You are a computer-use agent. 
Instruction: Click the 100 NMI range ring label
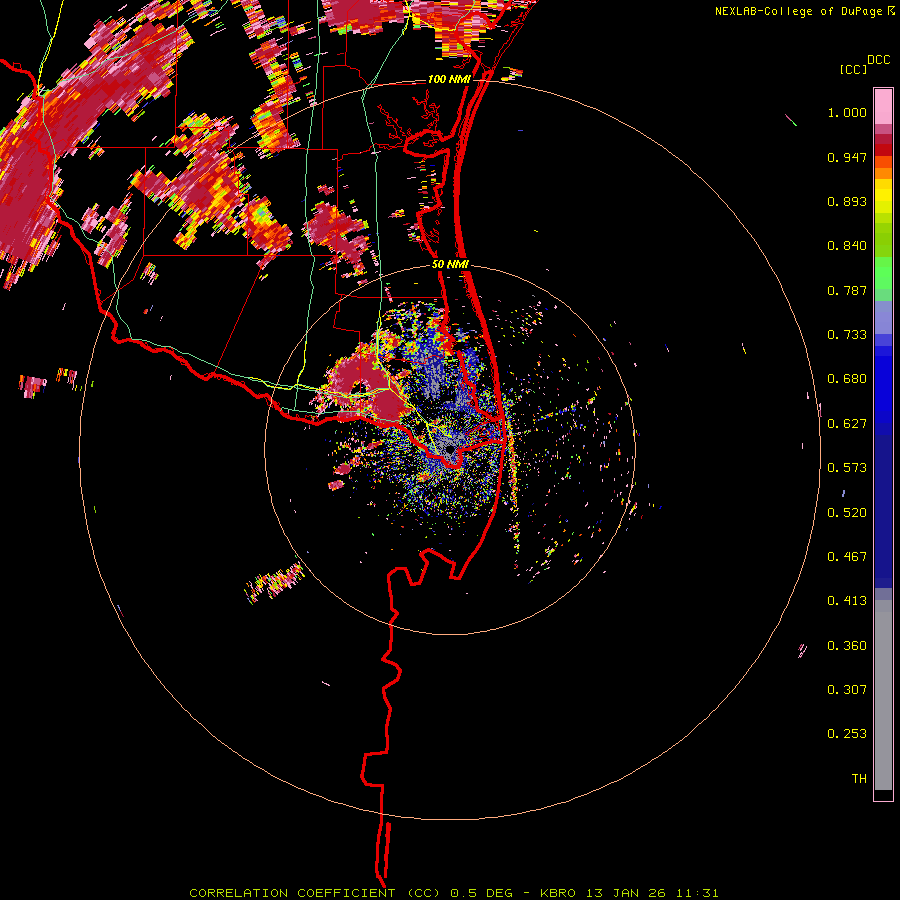click(449, 79)
